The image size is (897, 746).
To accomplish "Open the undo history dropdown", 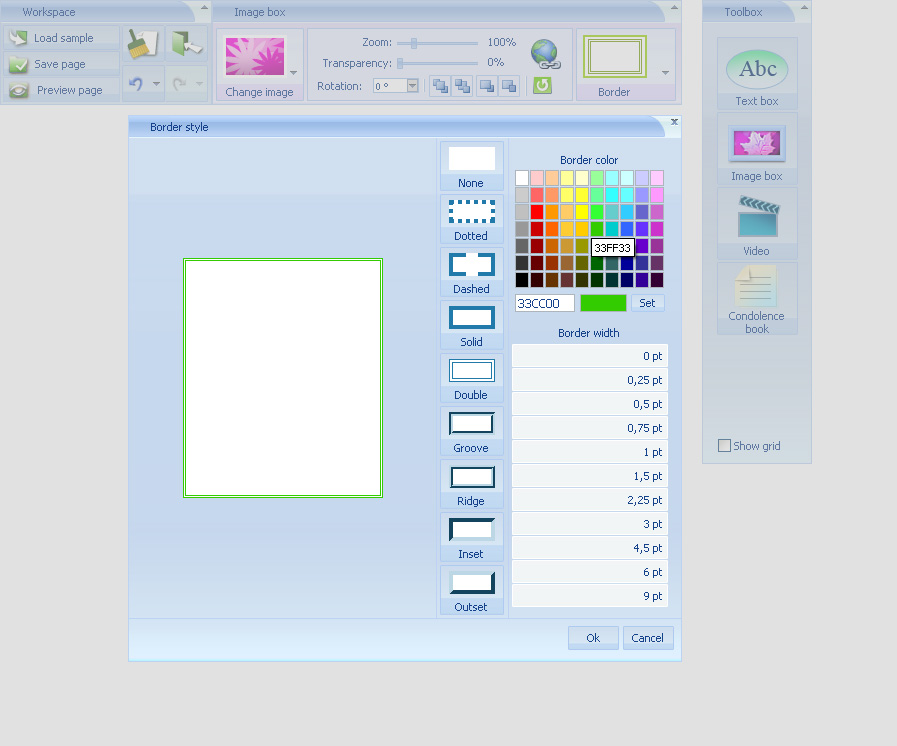I will (156, 84).
